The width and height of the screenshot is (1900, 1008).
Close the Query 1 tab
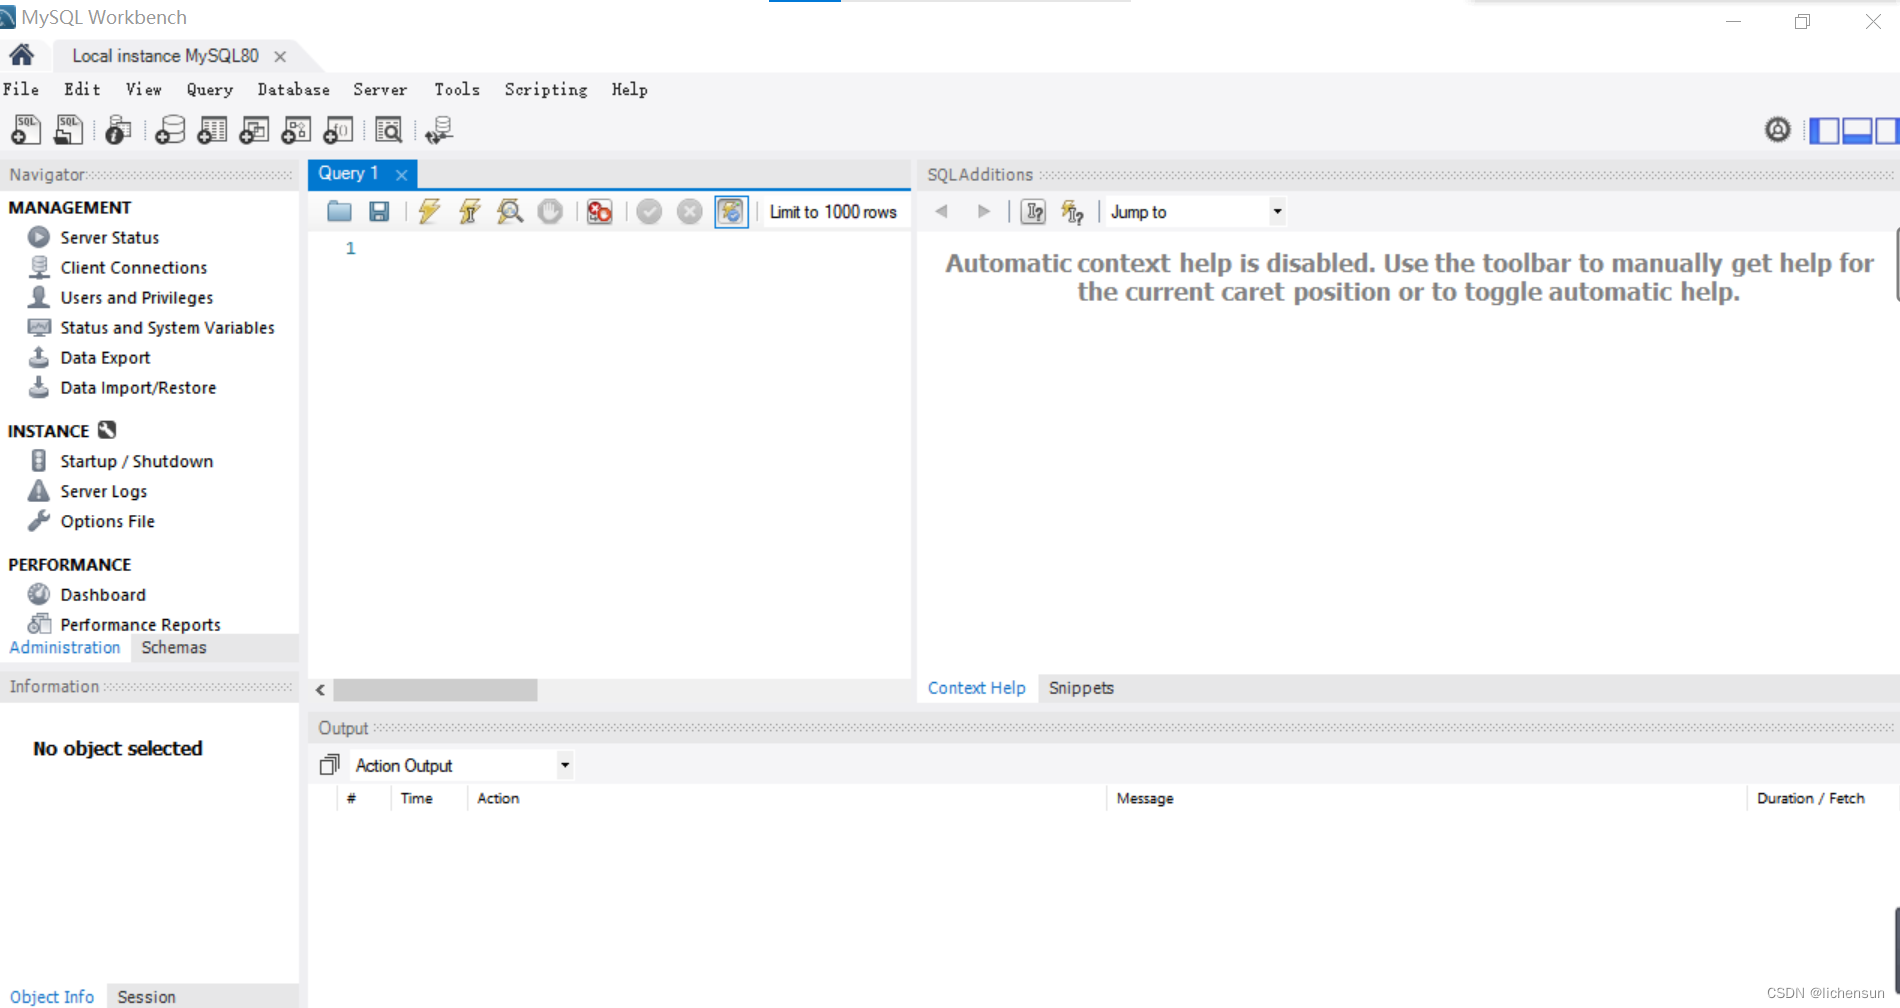402,175
